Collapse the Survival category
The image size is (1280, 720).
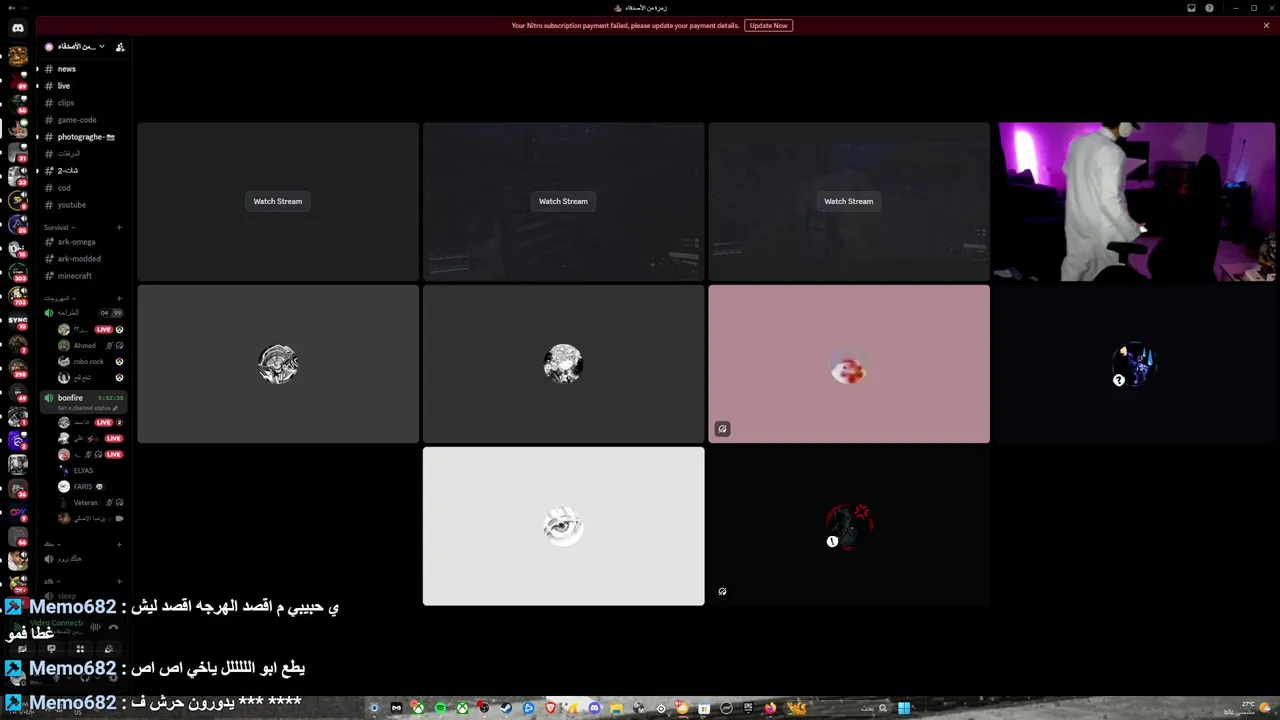[x=58, y=227]
